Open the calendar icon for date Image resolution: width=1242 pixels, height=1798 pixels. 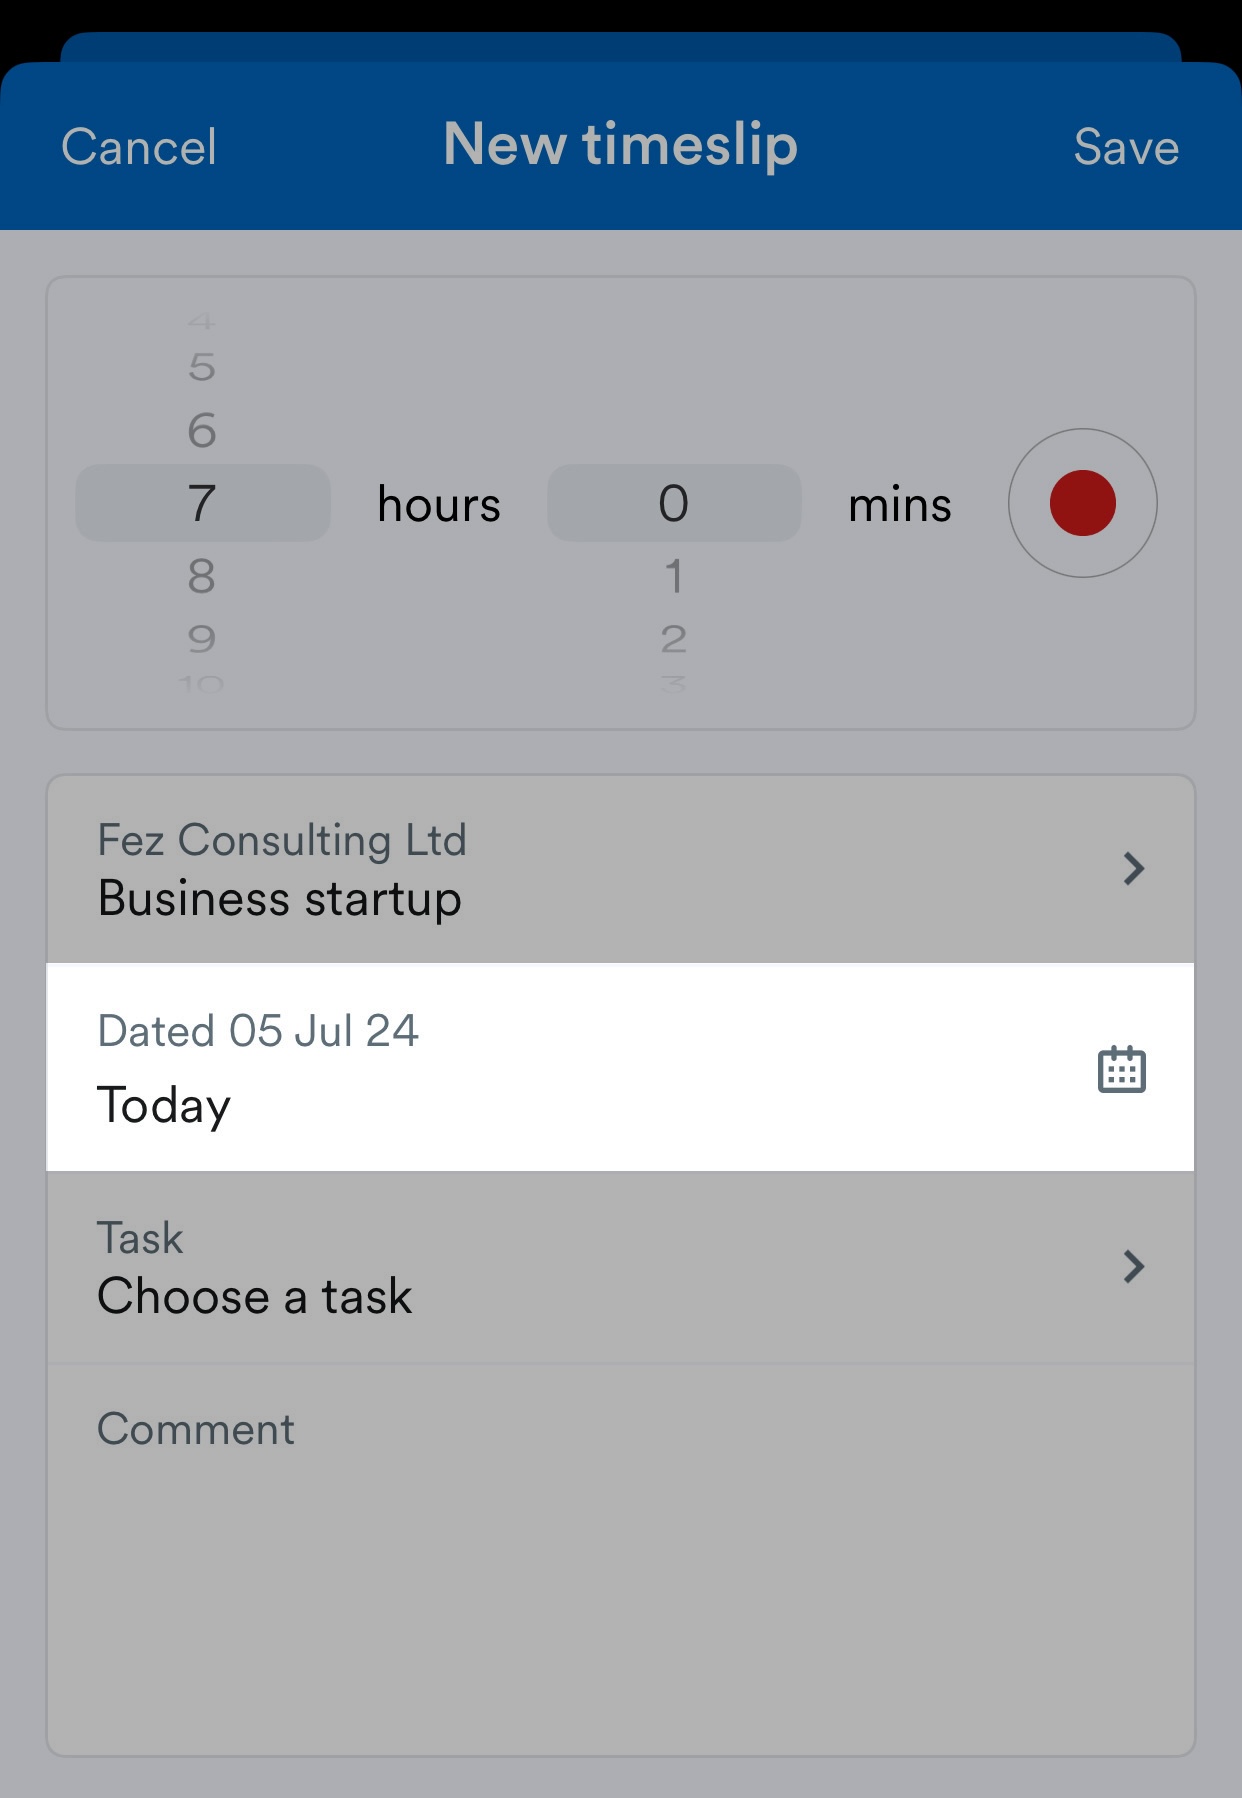pos(1121,1069)
